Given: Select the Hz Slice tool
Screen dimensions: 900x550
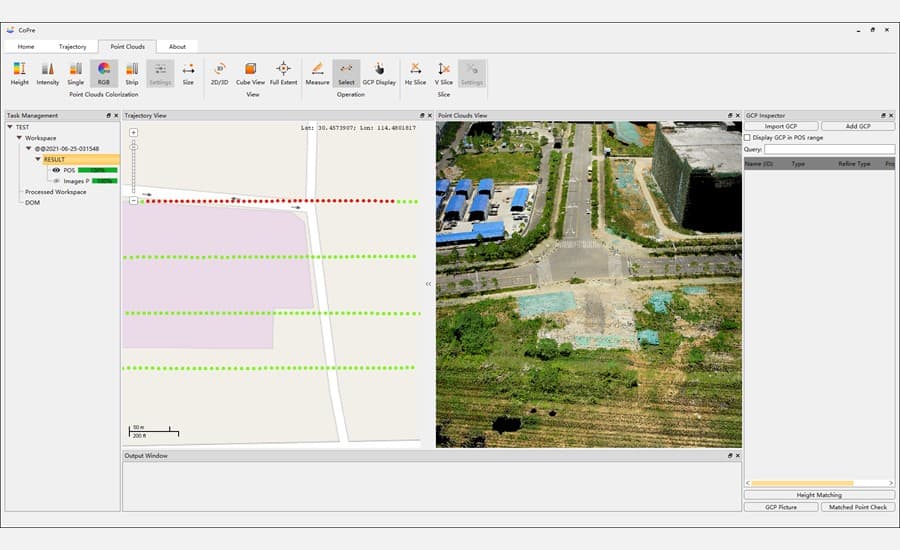Looking at the screenshot, I should point(415,69).
